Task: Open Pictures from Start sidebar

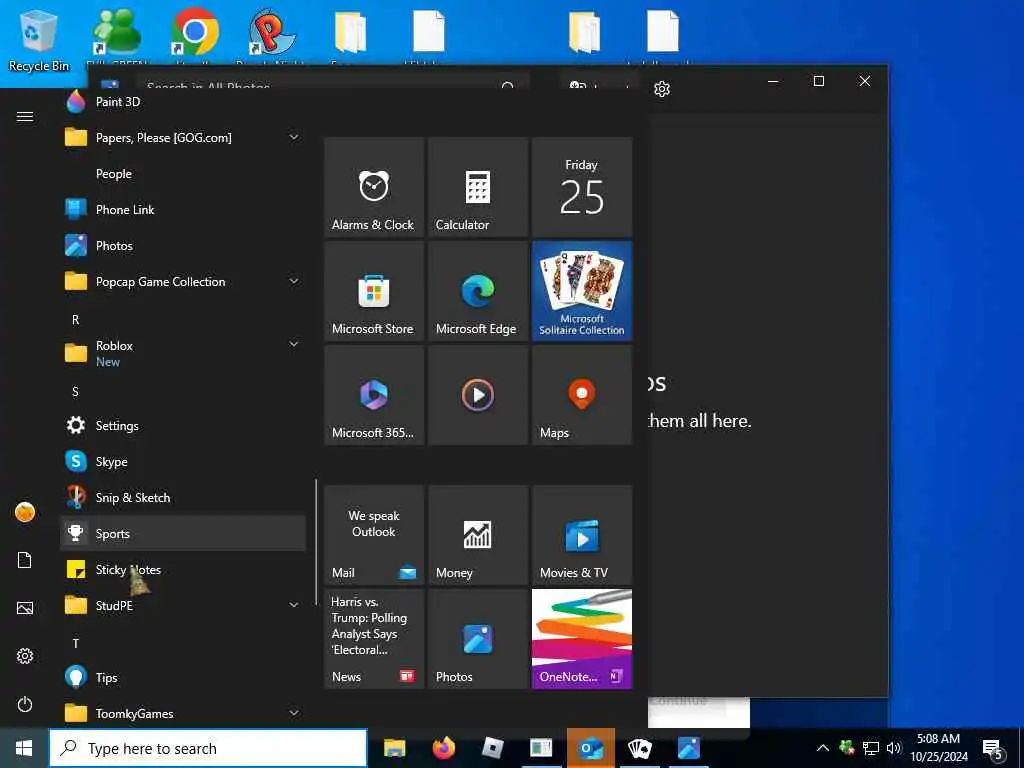Action: tap(25, 608)
